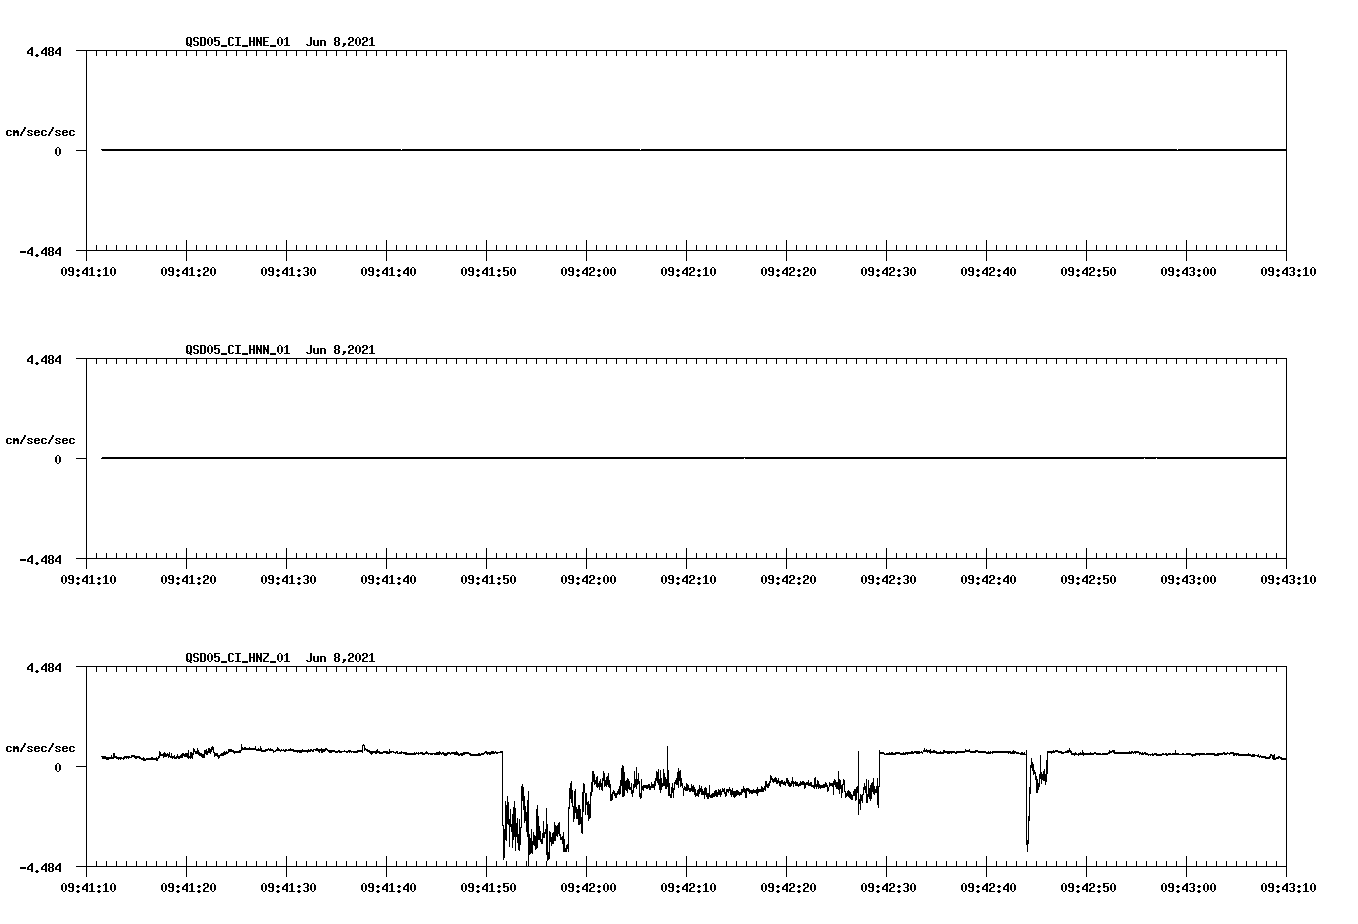
Task: Click the 09:41:40 time label of HNZ plot
Action: point(388,887)
